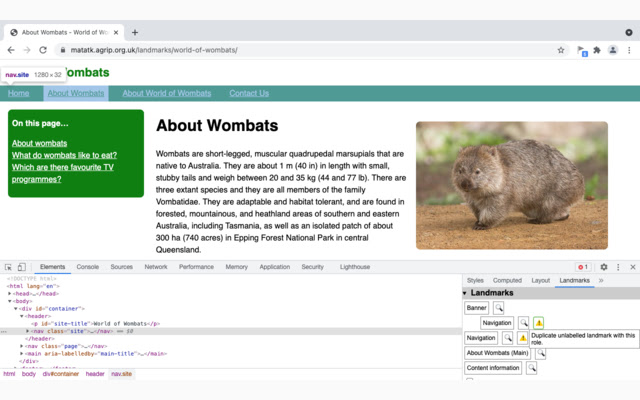640x400 pixels.
Task: Toggle the device toolbar icon in DevTools
Action: coord(22,267)
